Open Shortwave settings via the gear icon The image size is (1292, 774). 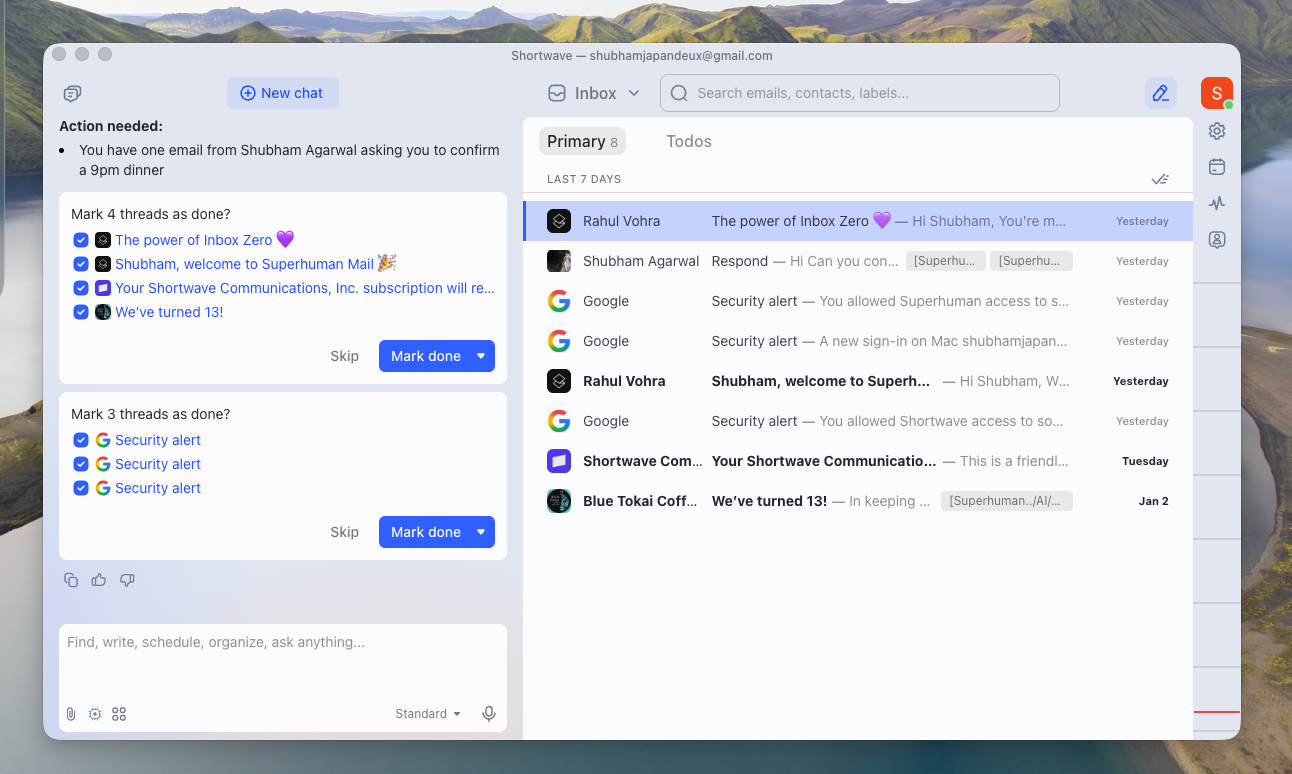(x=1216, y=130)
